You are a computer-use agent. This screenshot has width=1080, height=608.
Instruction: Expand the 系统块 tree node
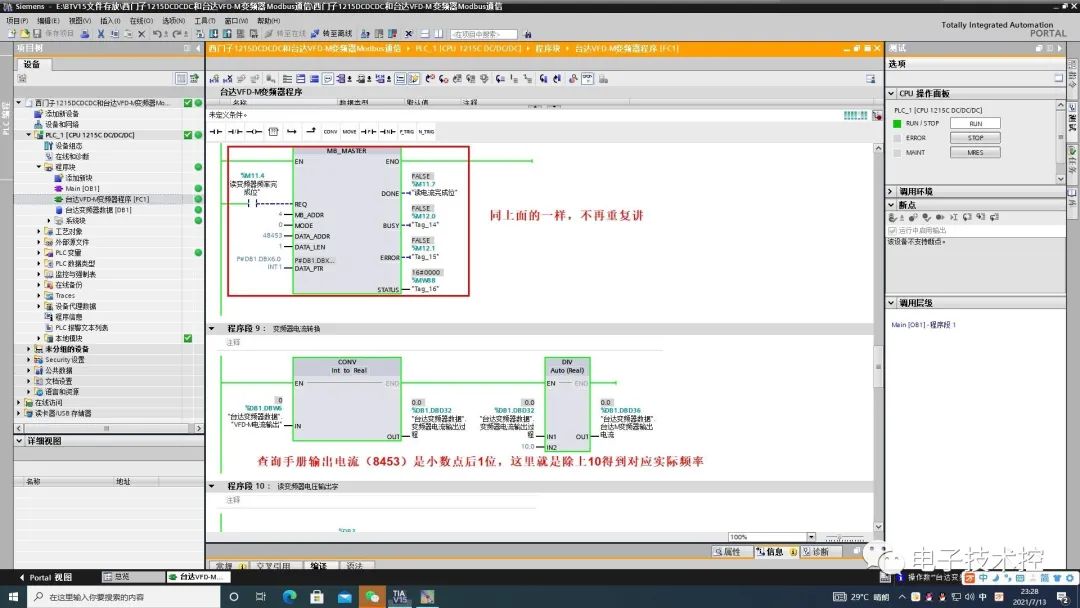click(x=49, y=220)
